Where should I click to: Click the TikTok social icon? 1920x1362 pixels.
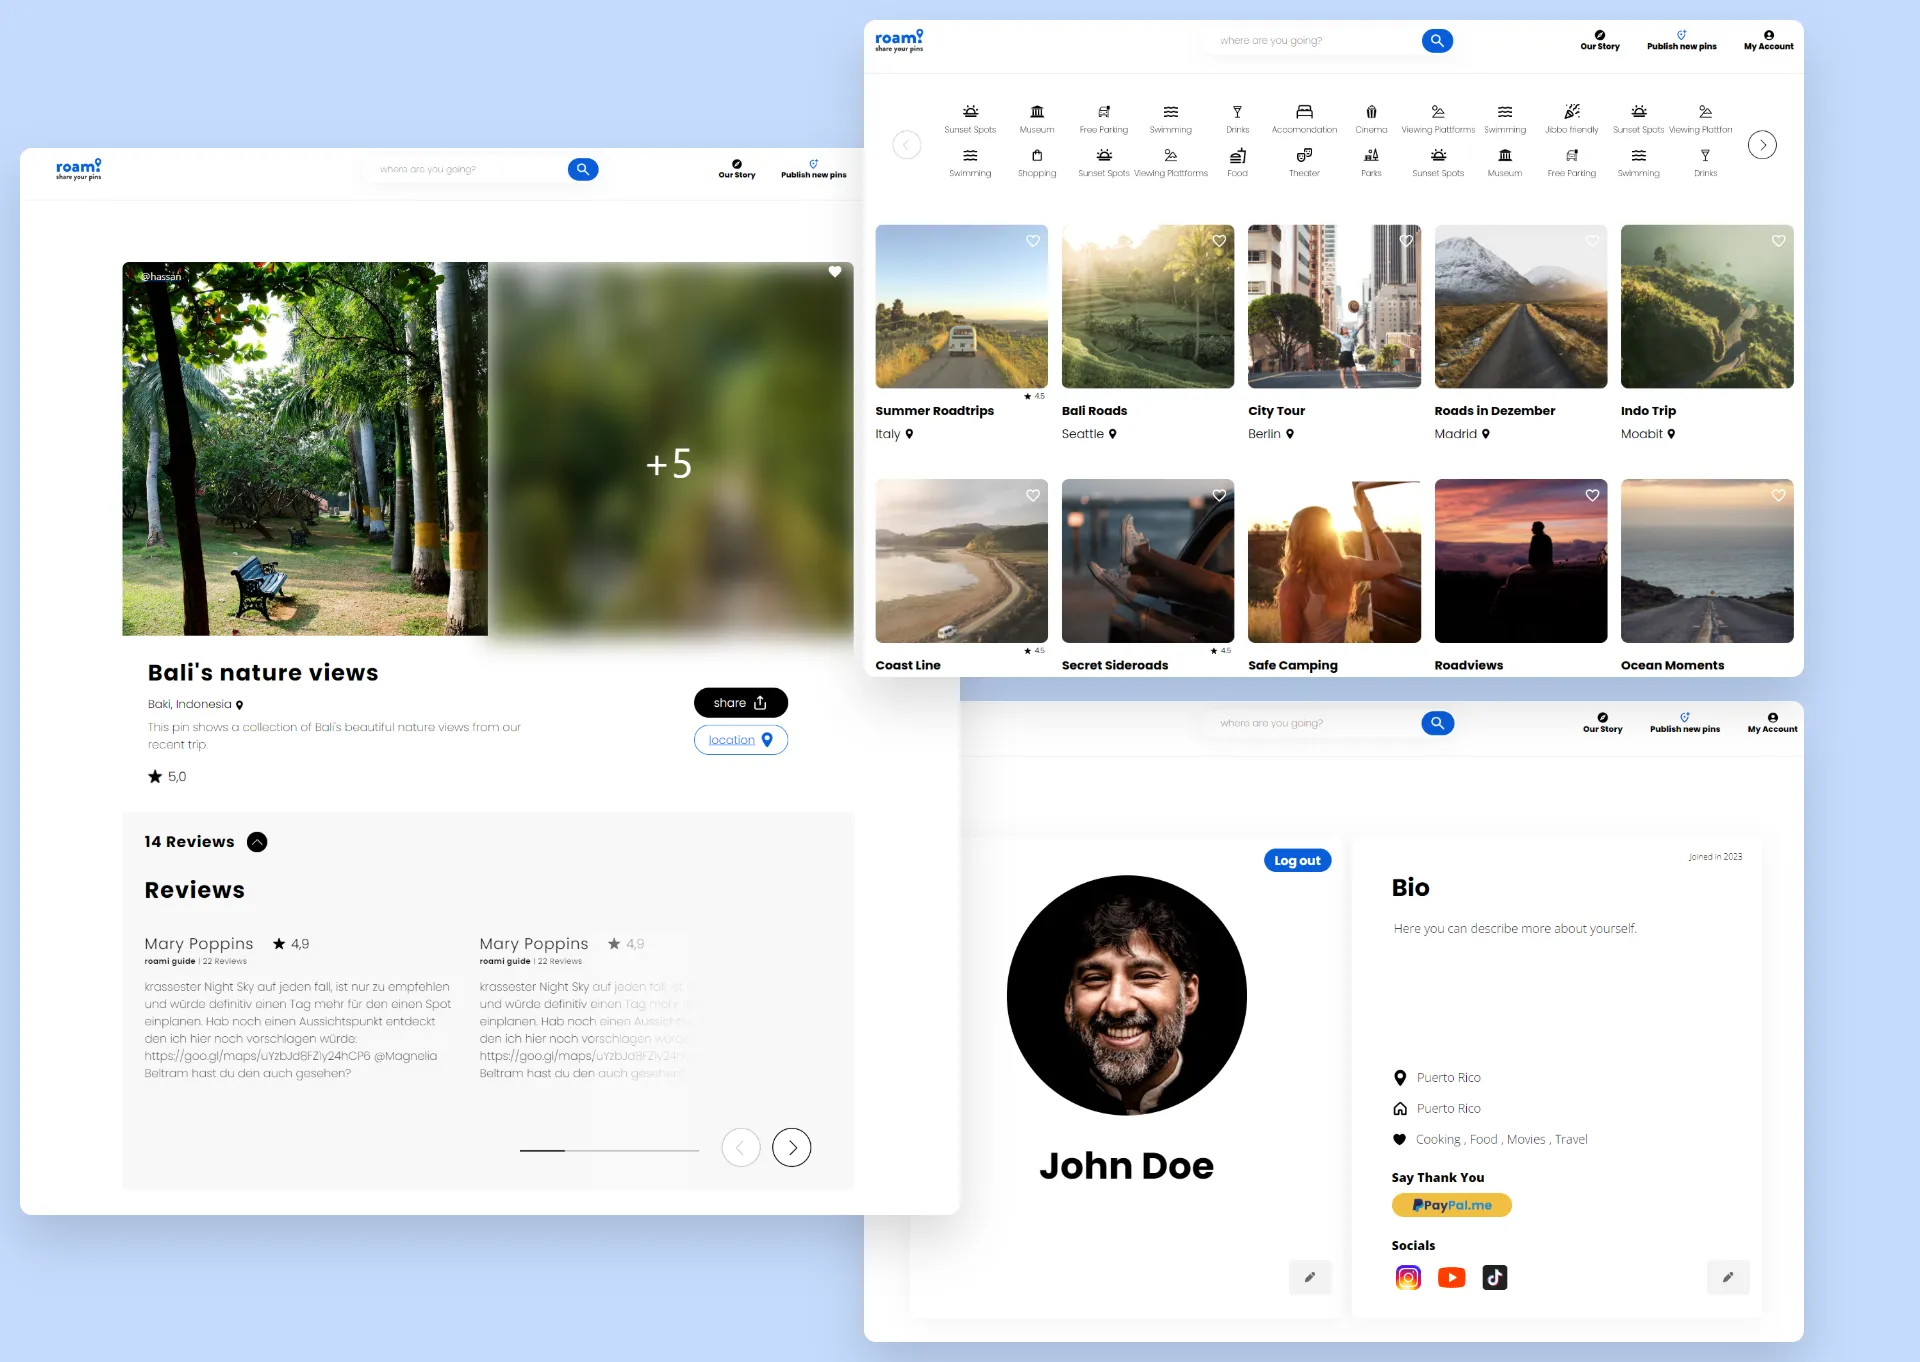pos(1494,1277)
